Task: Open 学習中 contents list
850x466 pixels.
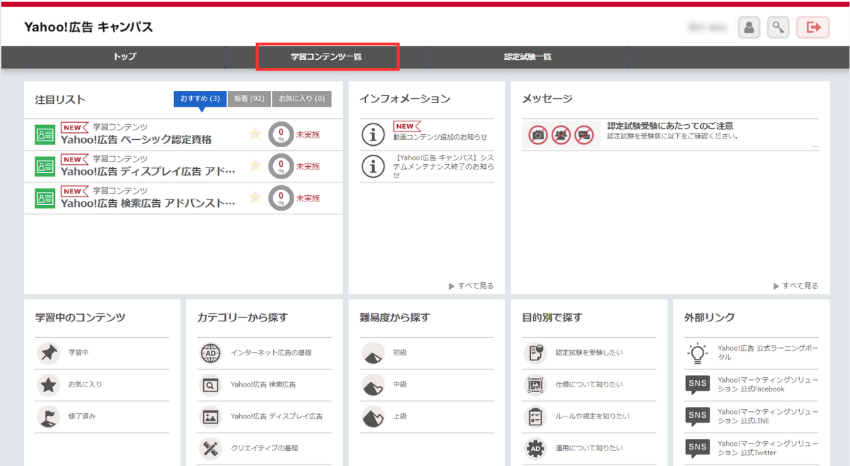Action: click(79, 352)
